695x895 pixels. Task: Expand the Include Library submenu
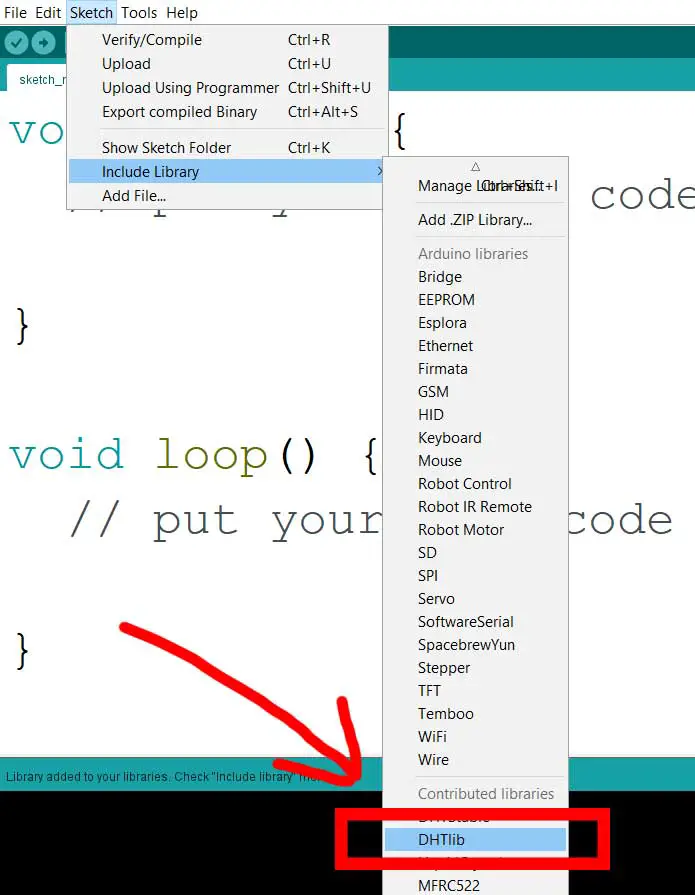(x=227, y=172)
